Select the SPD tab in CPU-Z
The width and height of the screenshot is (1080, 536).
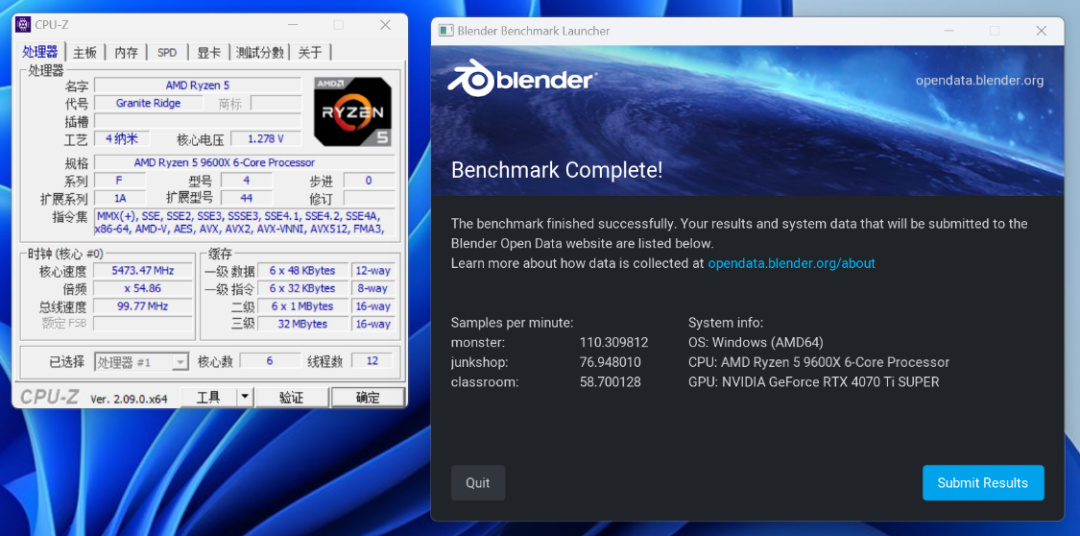coord(167,52)
